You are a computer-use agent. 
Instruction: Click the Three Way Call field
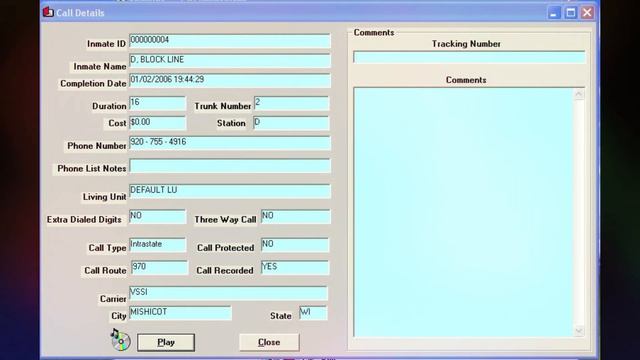click(x=296, y=217)
